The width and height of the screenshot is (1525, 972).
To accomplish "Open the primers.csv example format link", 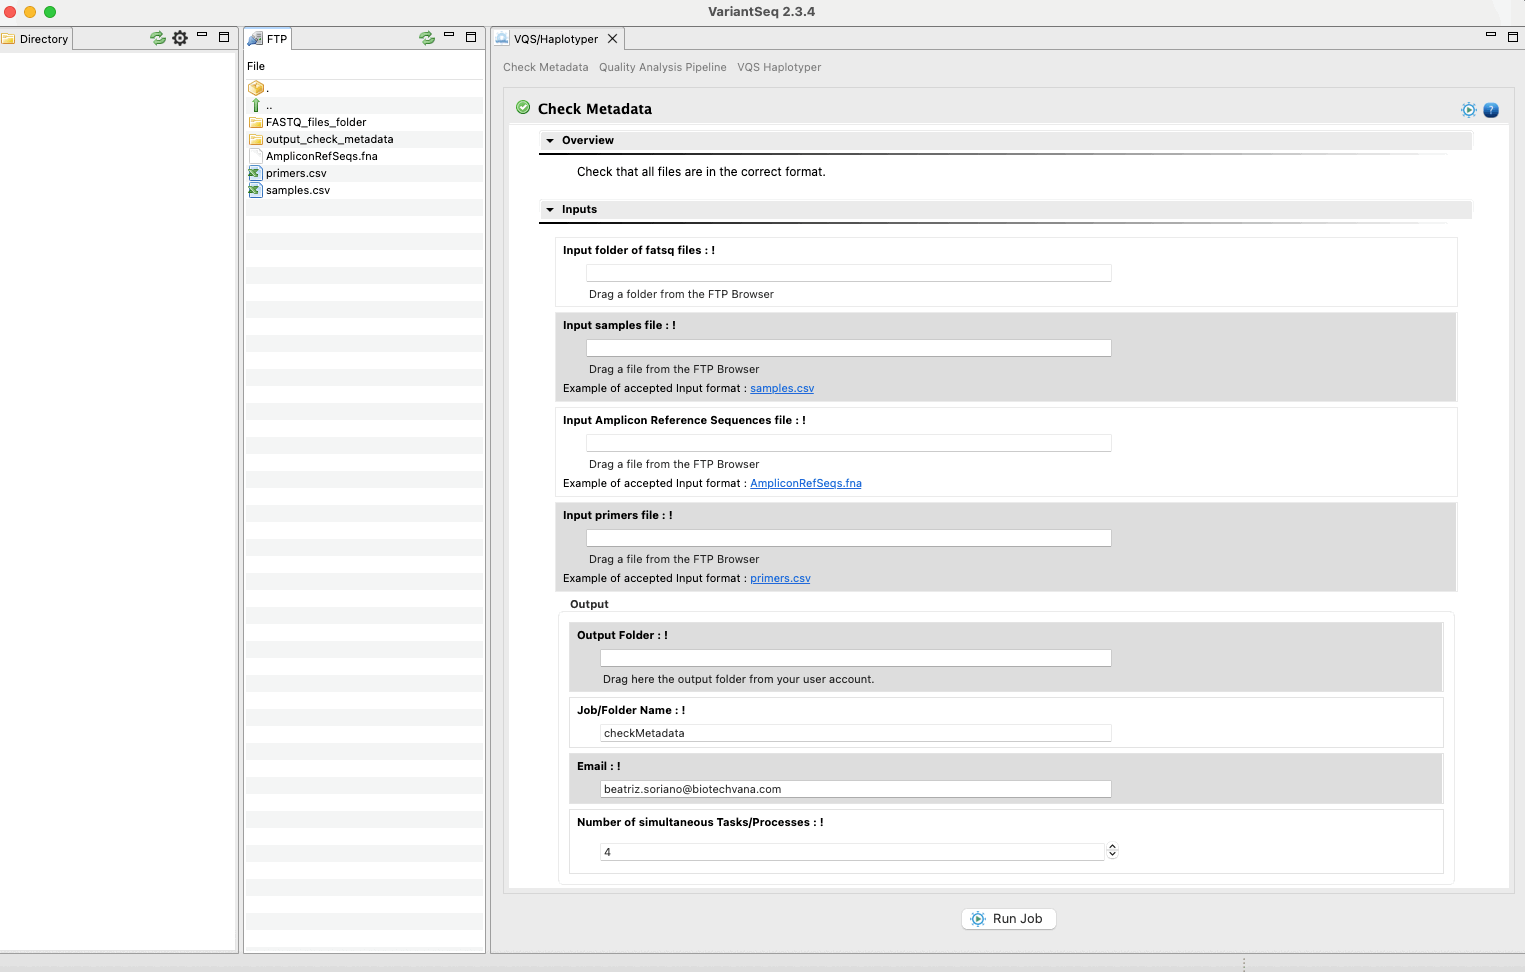I will 780,579.
